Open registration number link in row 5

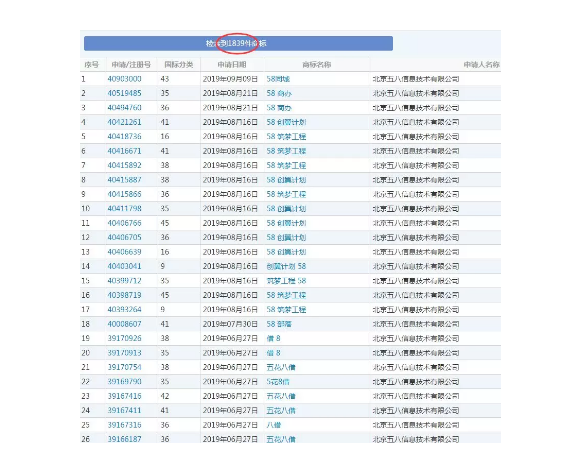tap(124, 136)
